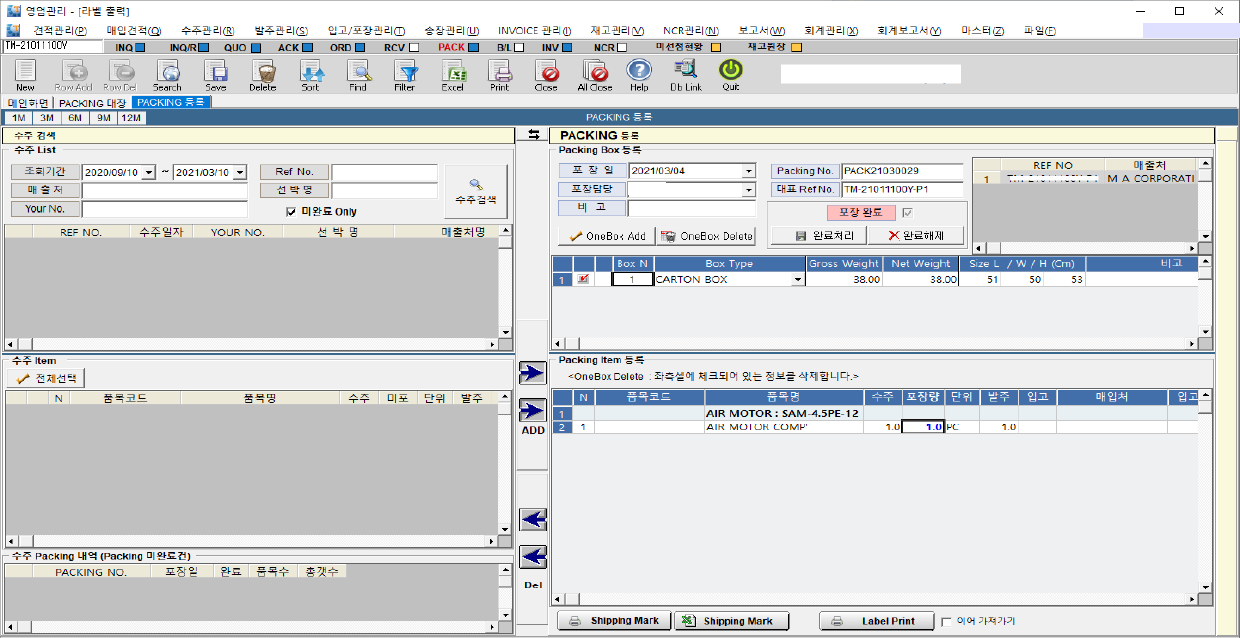Toggle the 미완료 Only checkbox
1240x638 pixels.
tap(291, 211)
